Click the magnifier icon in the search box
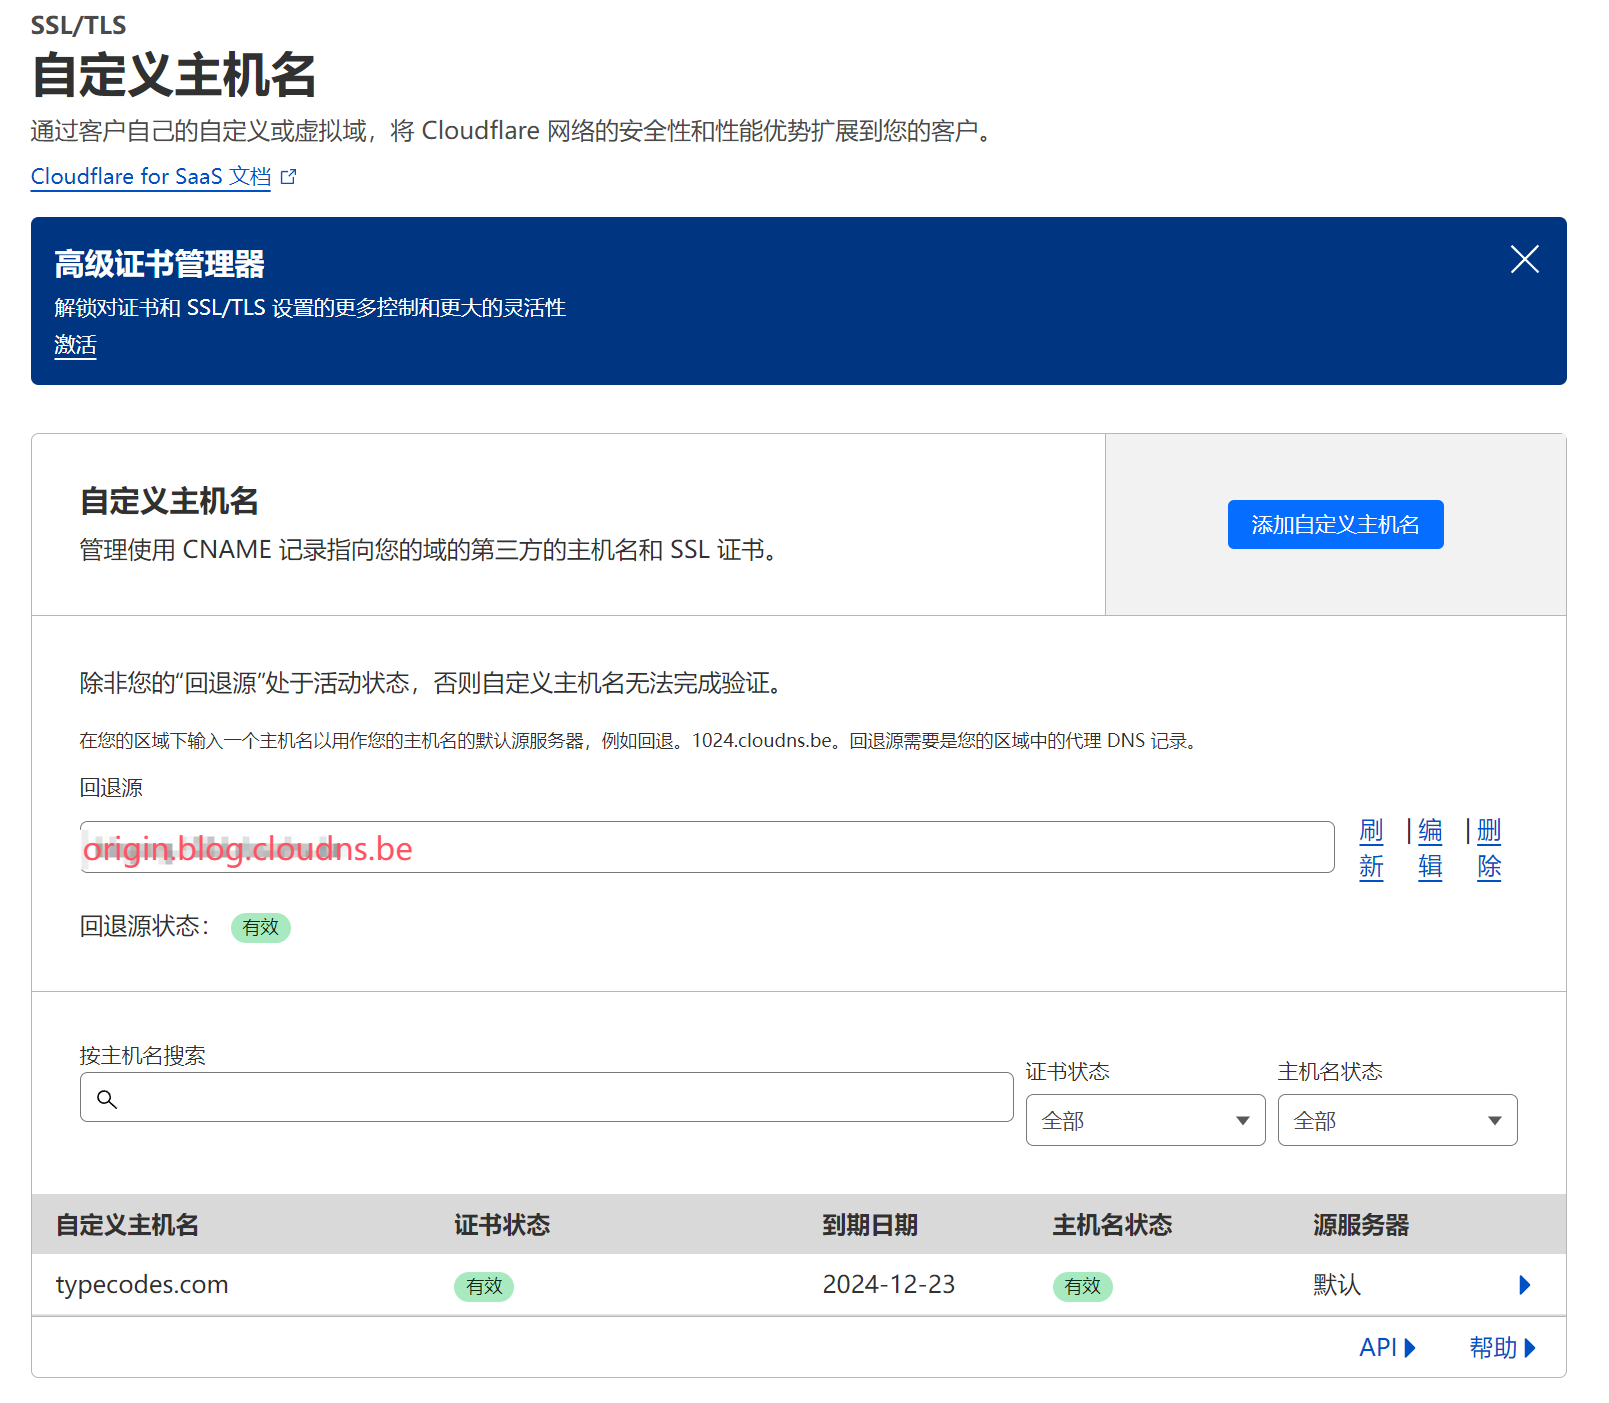The height and width of the screenshot is (1403, 1609). (107, 1099)
